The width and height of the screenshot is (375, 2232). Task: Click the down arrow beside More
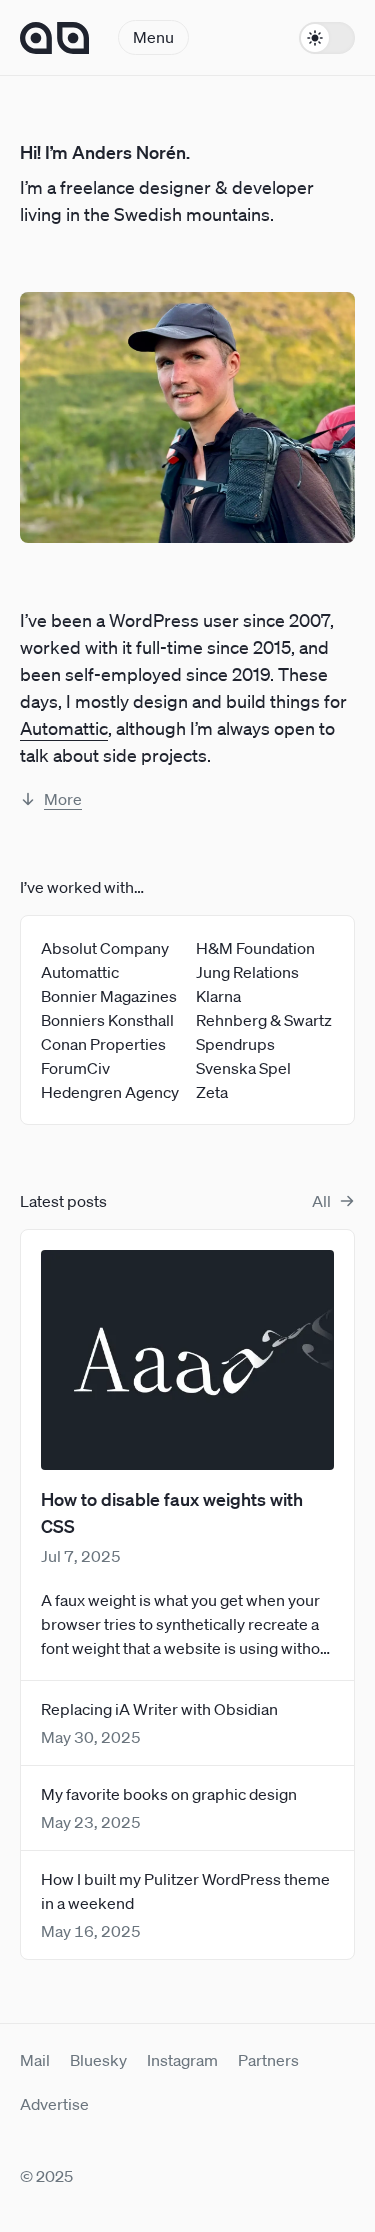coord(28,799)
